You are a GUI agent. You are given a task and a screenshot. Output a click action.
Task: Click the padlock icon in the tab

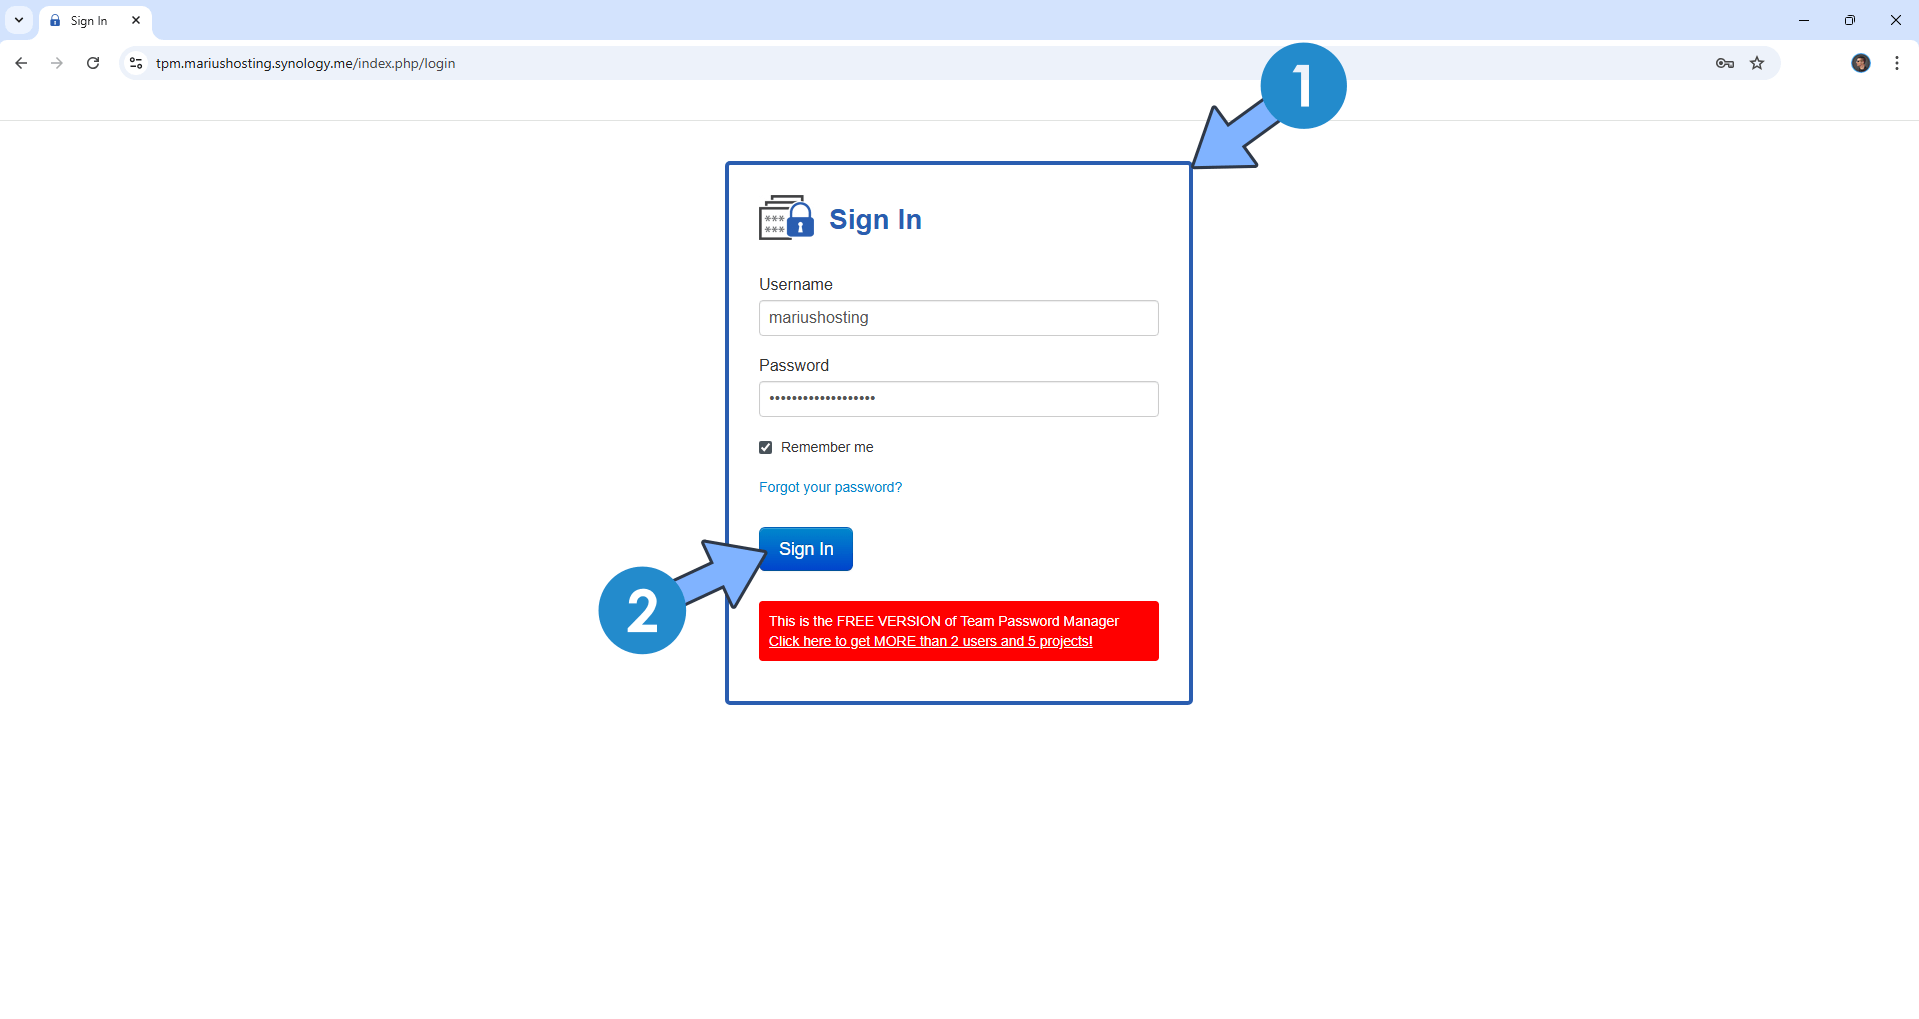pos(56,20)
